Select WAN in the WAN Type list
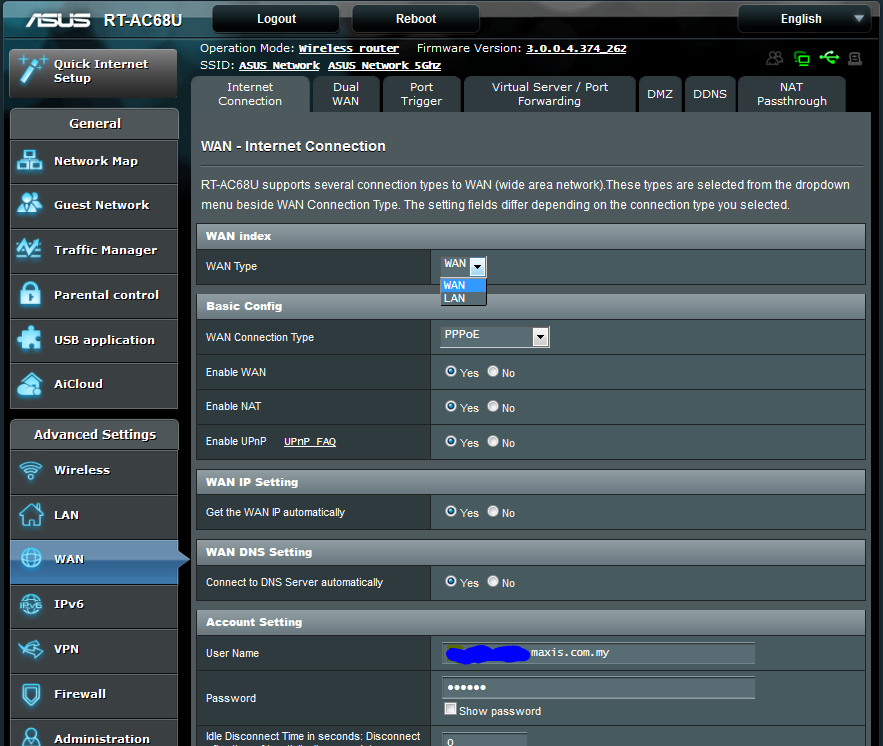This screenshot has width=883, height=746. [463, 285]
